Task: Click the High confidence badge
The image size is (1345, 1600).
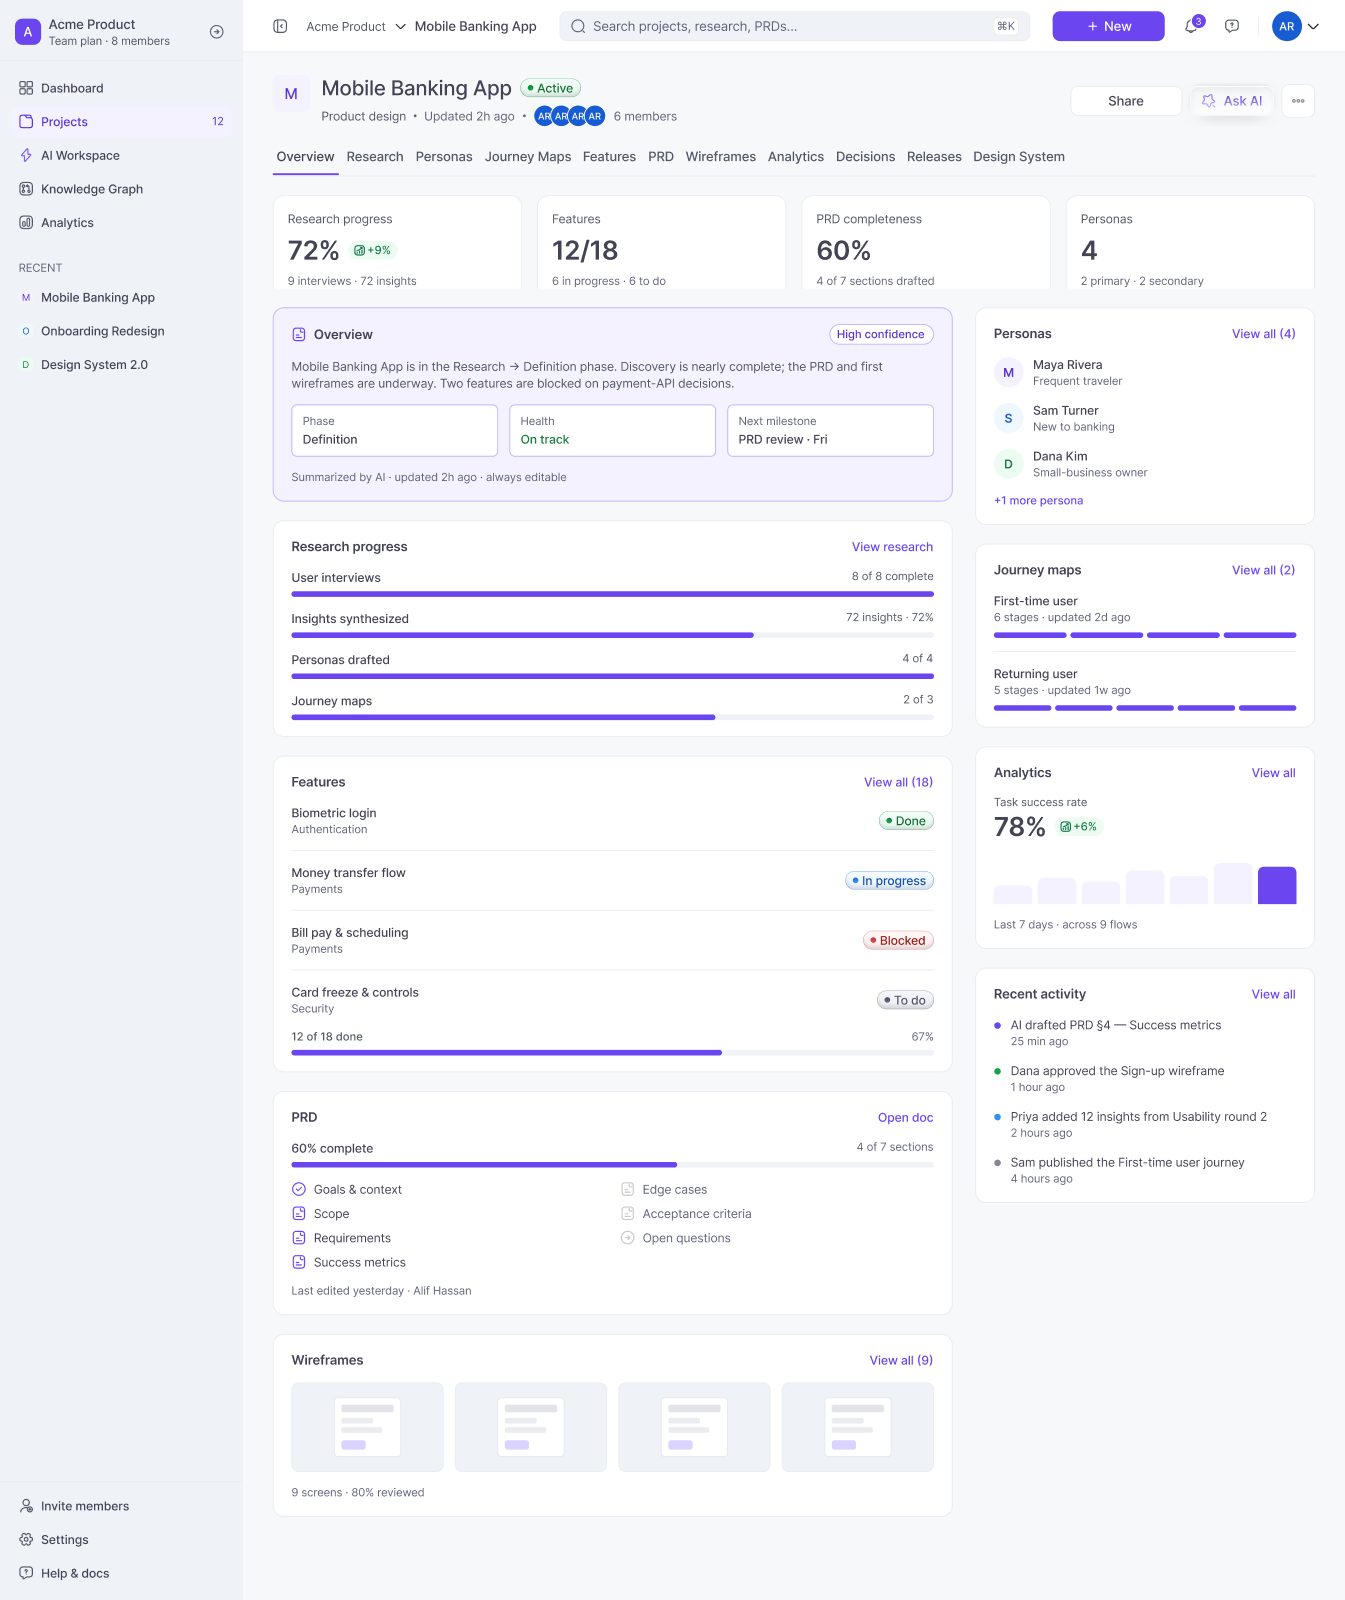Action: pyautogui.click(x=881, y=334)
